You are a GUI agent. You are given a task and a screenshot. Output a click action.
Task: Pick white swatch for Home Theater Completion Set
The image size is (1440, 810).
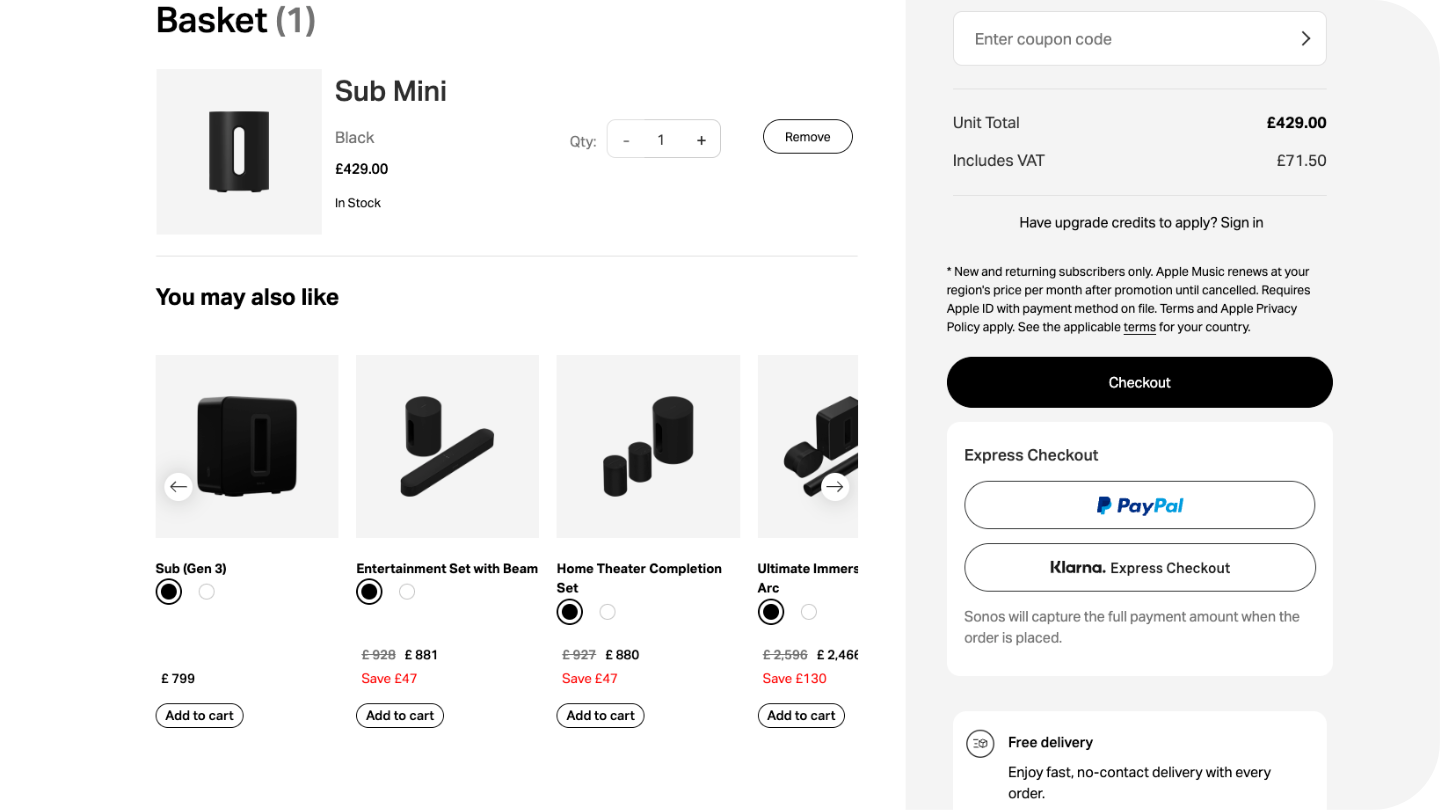(x=608, y=612)
